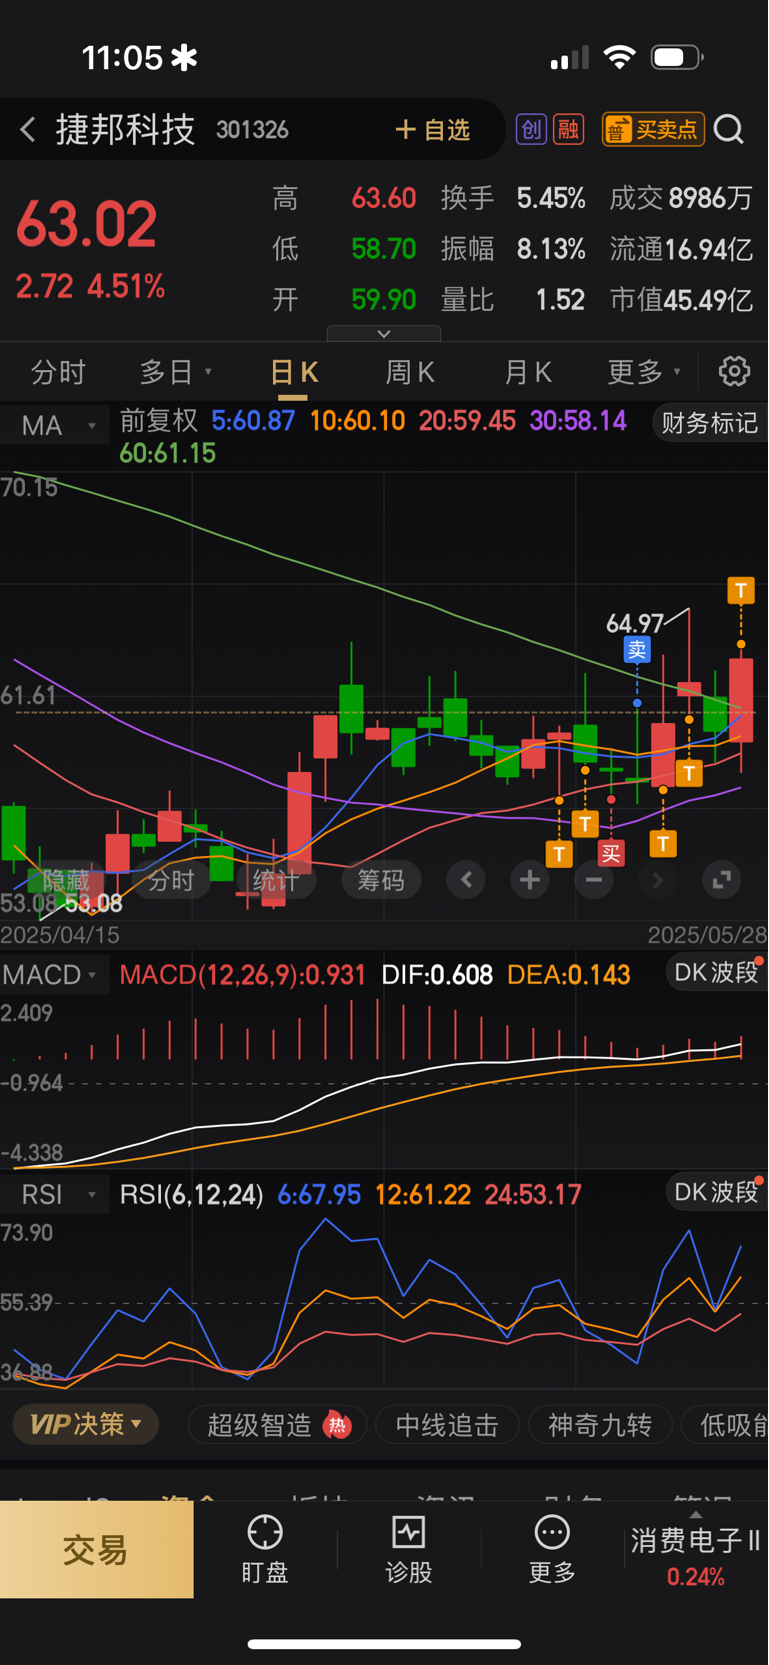
Task: Zoom out chart with minus icon
Action: 594,880
